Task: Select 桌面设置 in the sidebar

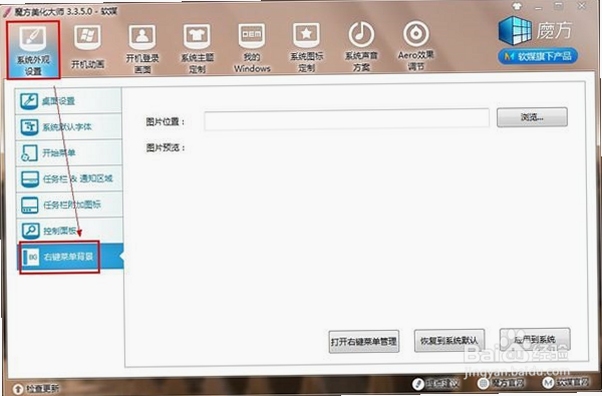Action: tap(69, 101)
